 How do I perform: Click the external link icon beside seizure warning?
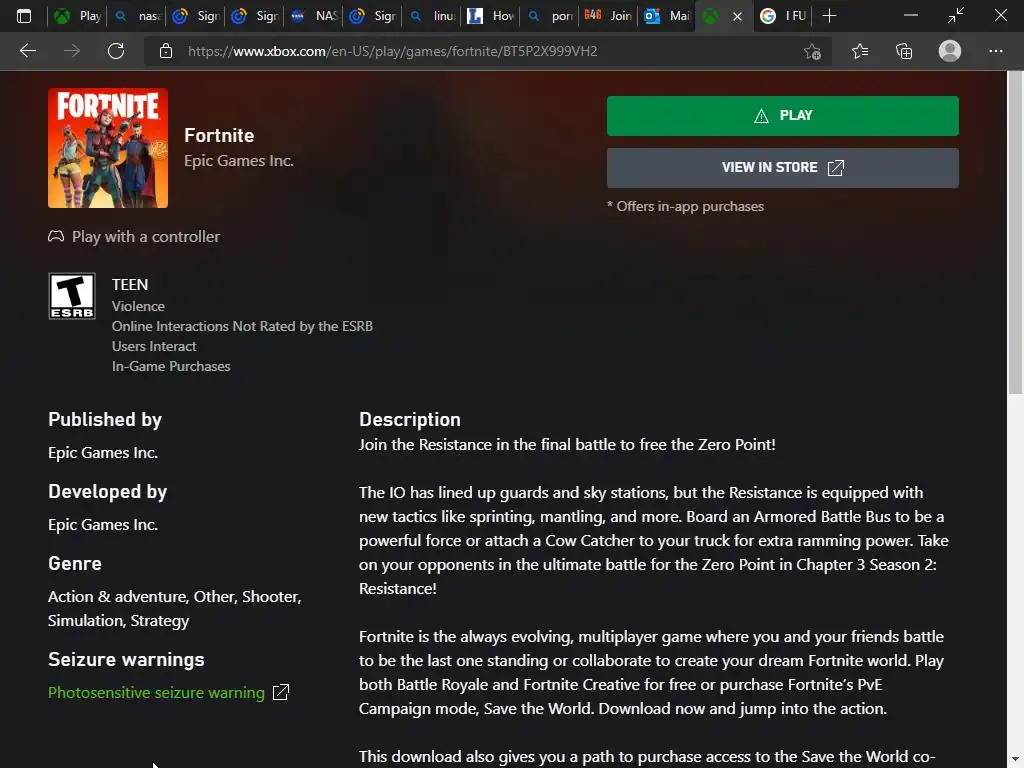click(x=281, y=692)
